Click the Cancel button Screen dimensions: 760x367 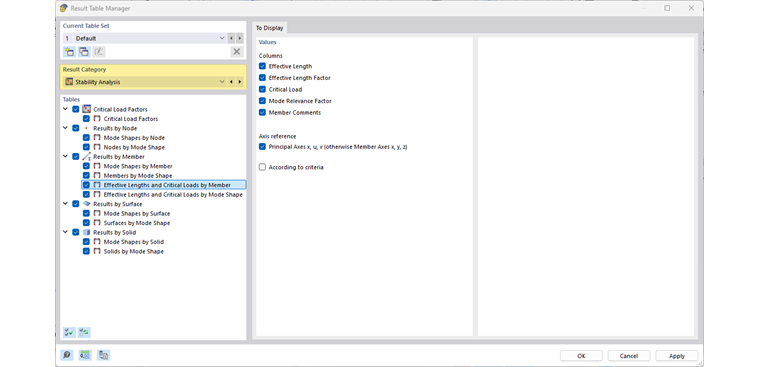click(629, 356)
